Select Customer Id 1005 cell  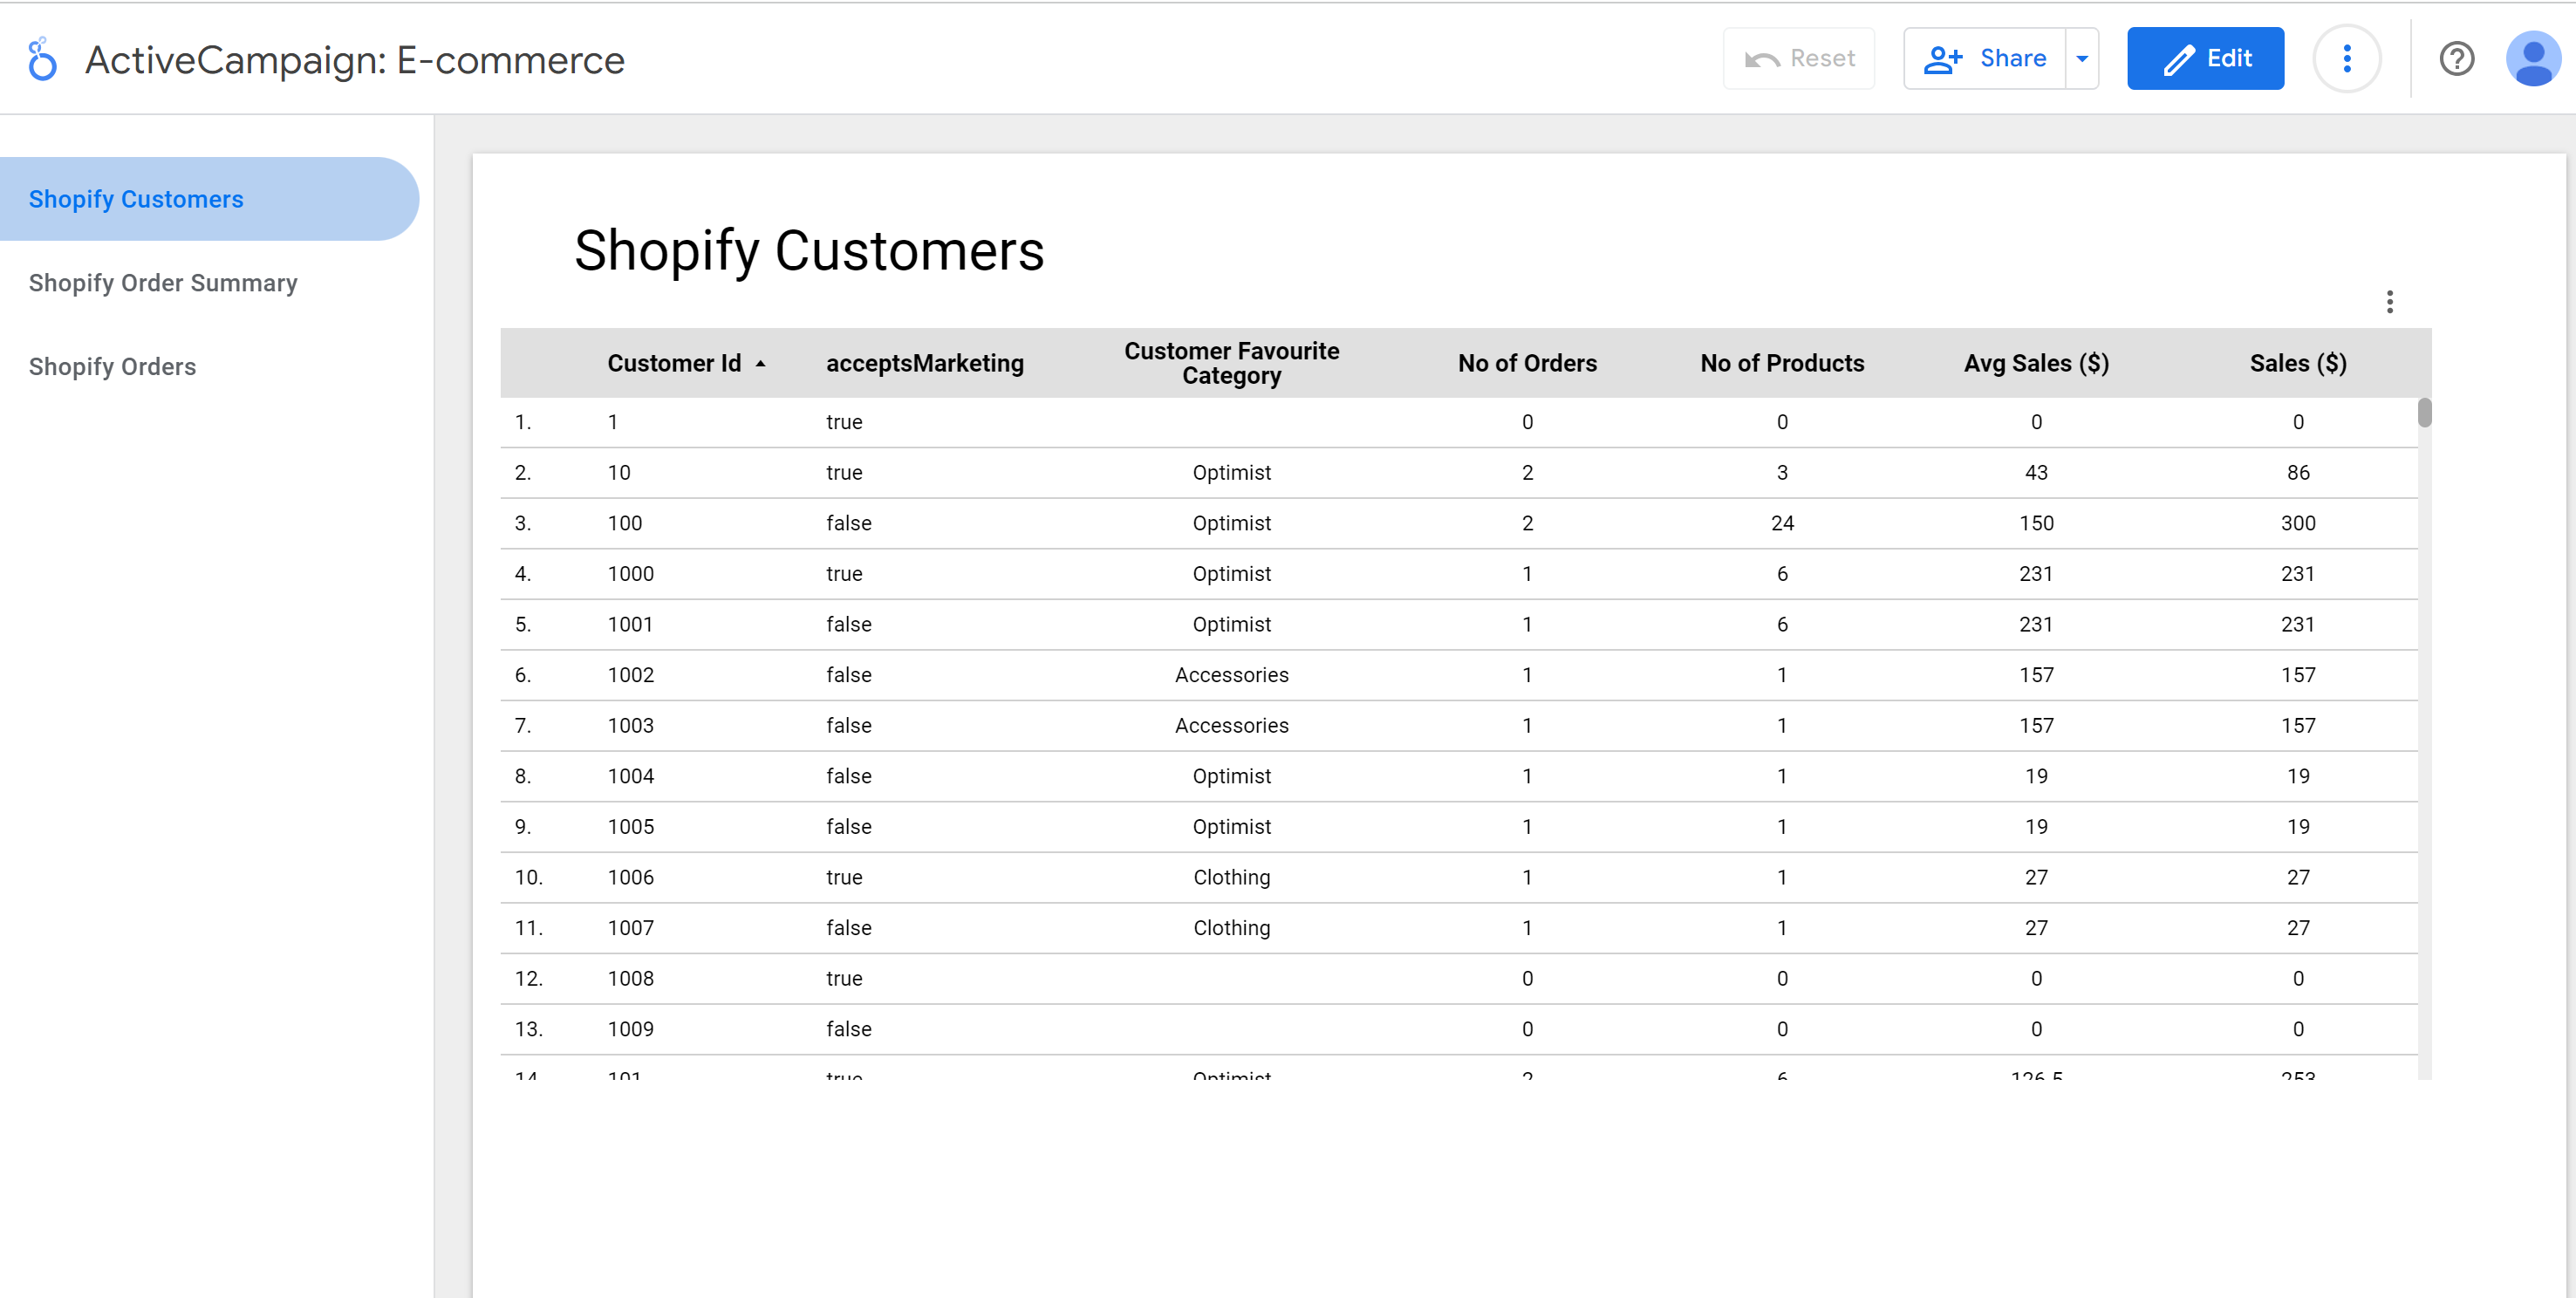tap(630, 827)
